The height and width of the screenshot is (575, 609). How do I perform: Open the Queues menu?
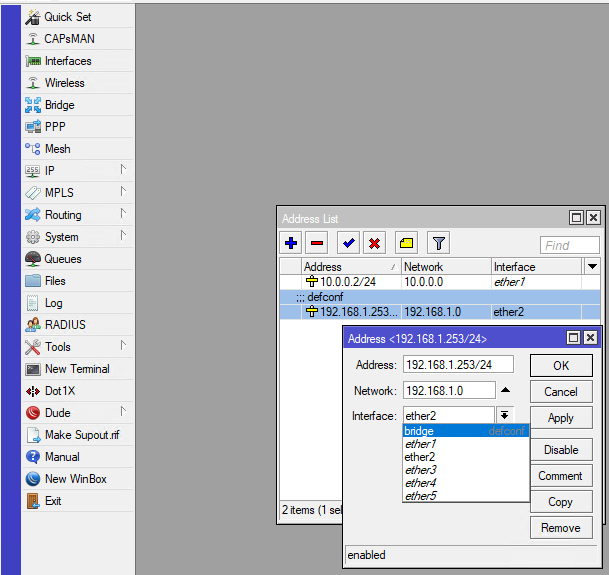tap(78, 259)
